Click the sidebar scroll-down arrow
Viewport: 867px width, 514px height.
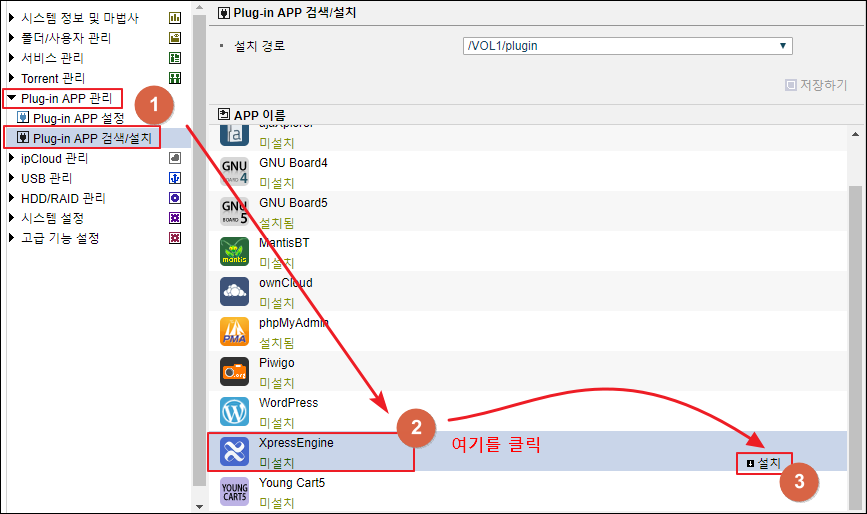200,506
